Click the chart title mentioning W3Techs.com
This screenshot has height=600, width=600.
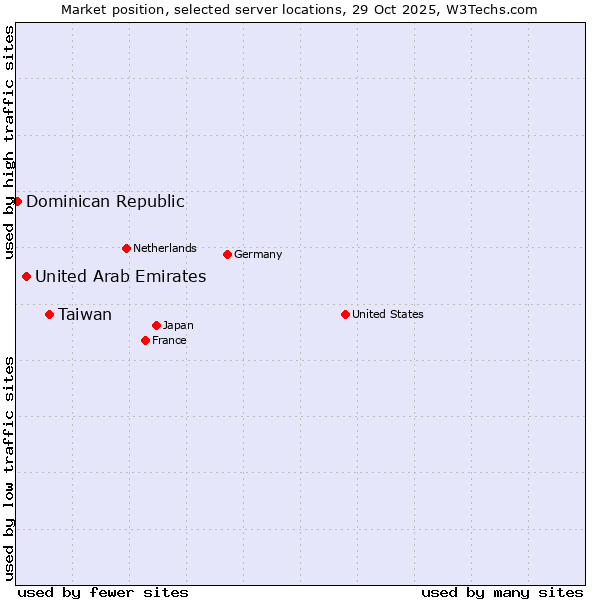(x=299, y=9)
